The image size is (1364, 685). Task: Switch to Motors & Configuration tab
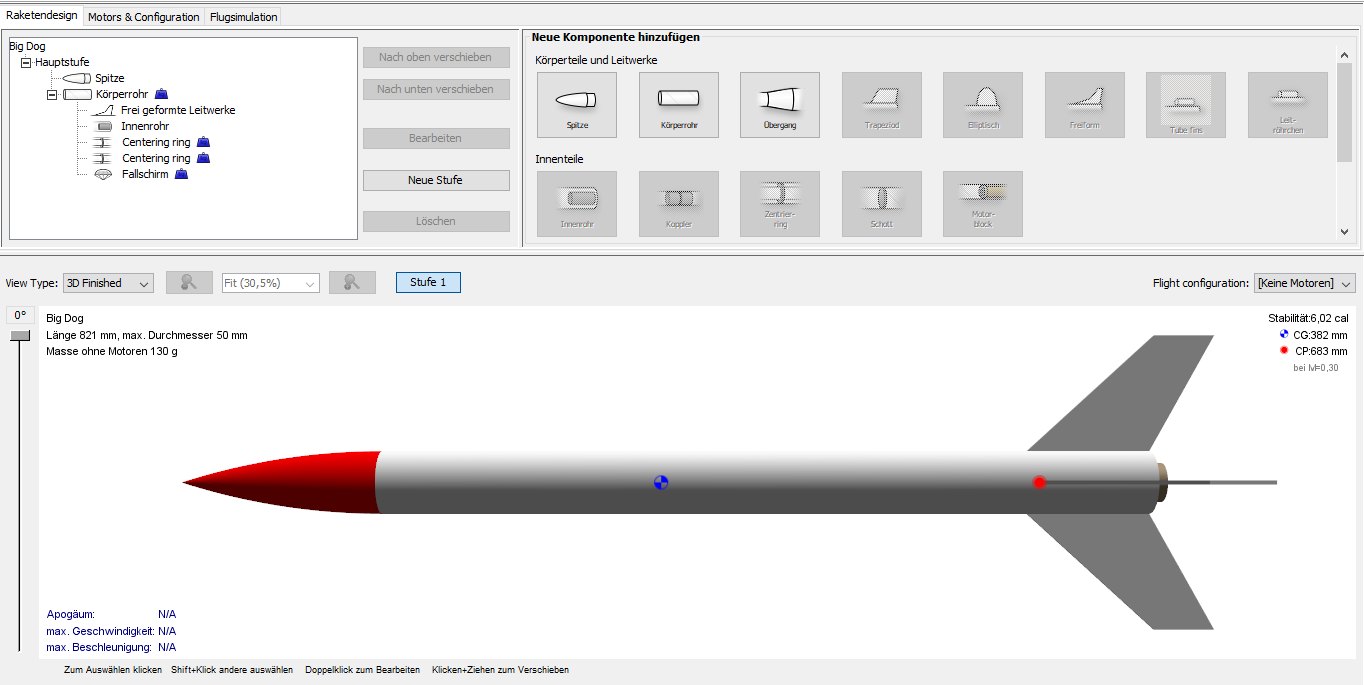pyautogui.click(x=143, y=17)
